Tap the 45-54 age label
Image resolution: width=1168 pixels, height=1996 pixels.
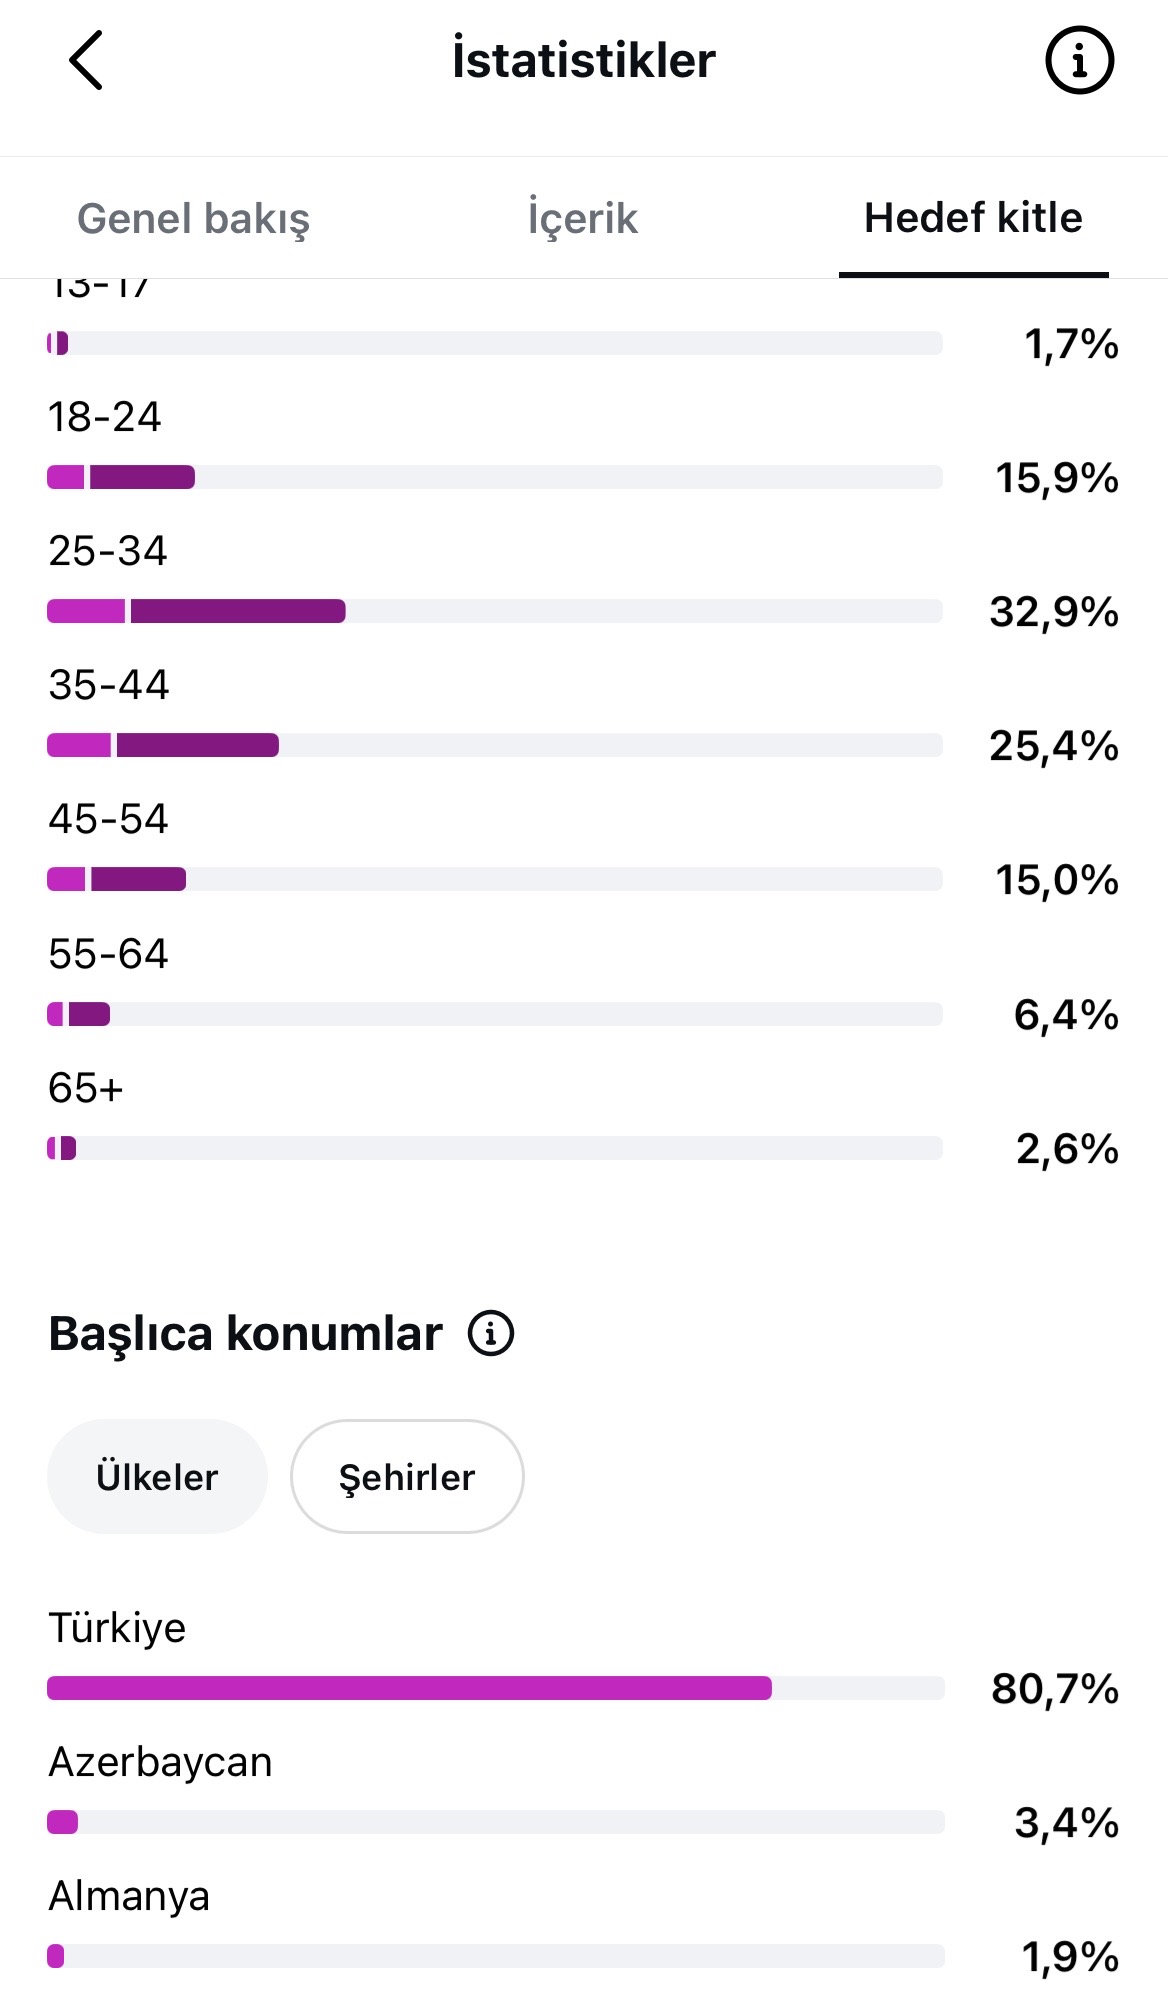coord(108,819)
